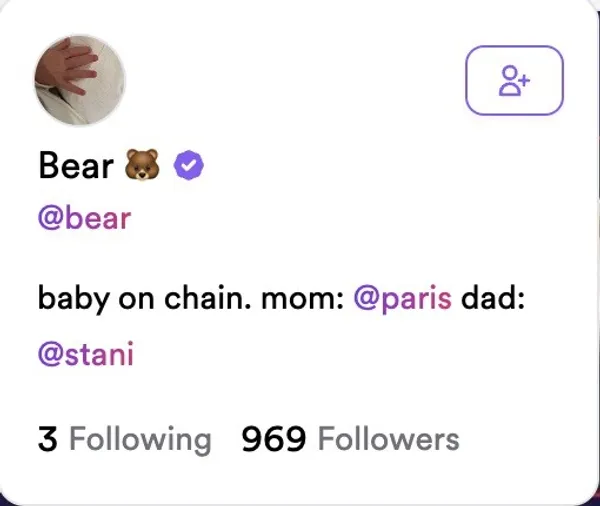Image resolution: width=600 pixels, height=506 pixels.
Task: Click the follower count number 969
Action: tap(273, 439)
